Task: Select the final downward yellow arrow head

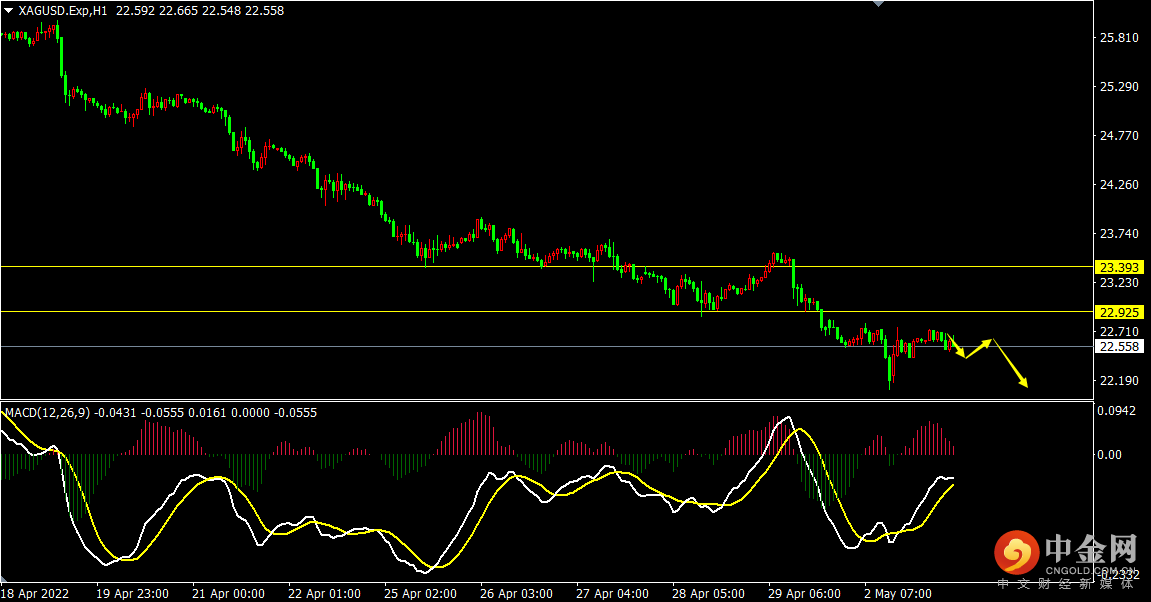Action: [1023, 381]
